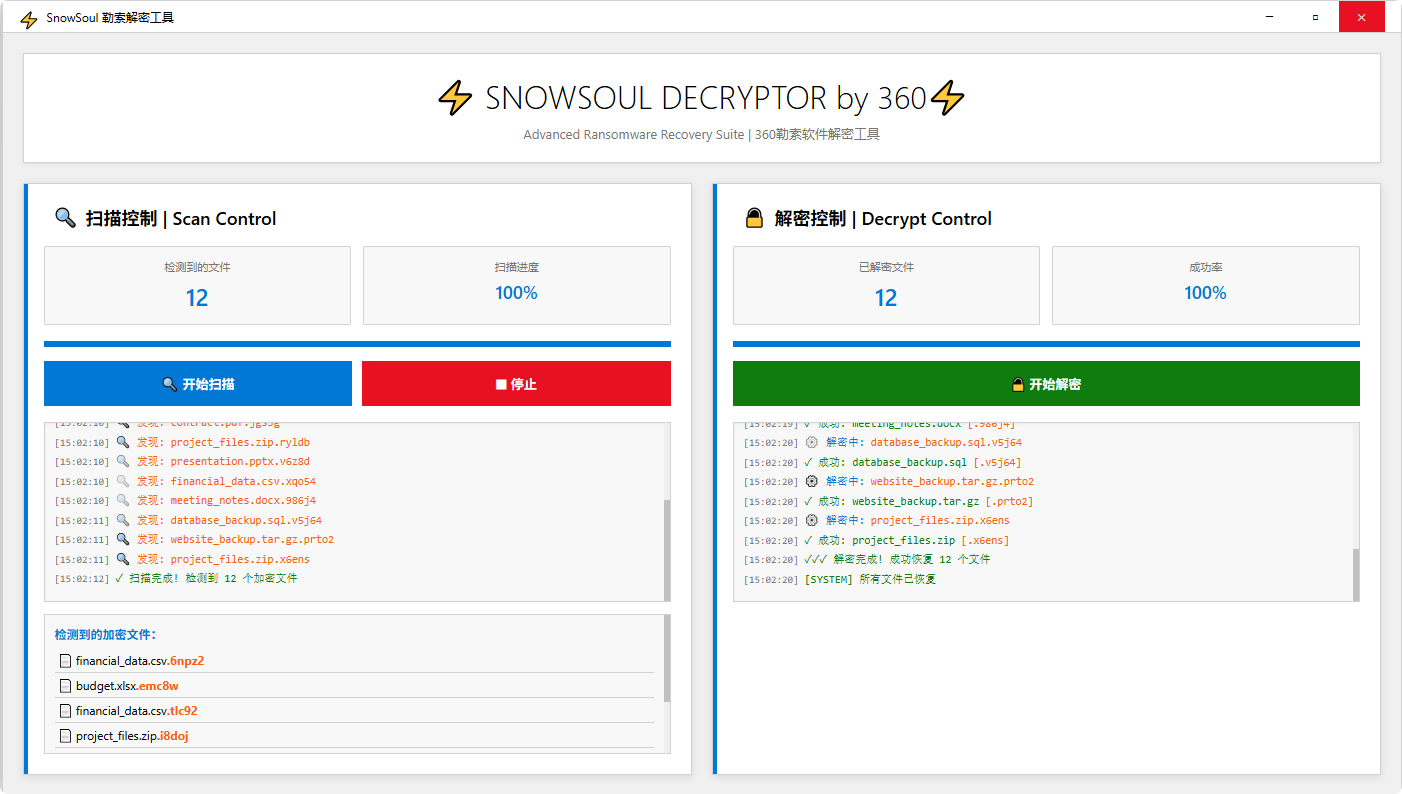Click the lightning bolt left of SNOWSOUL title
Screen dimensions: 1402x794
pos(455,98)
